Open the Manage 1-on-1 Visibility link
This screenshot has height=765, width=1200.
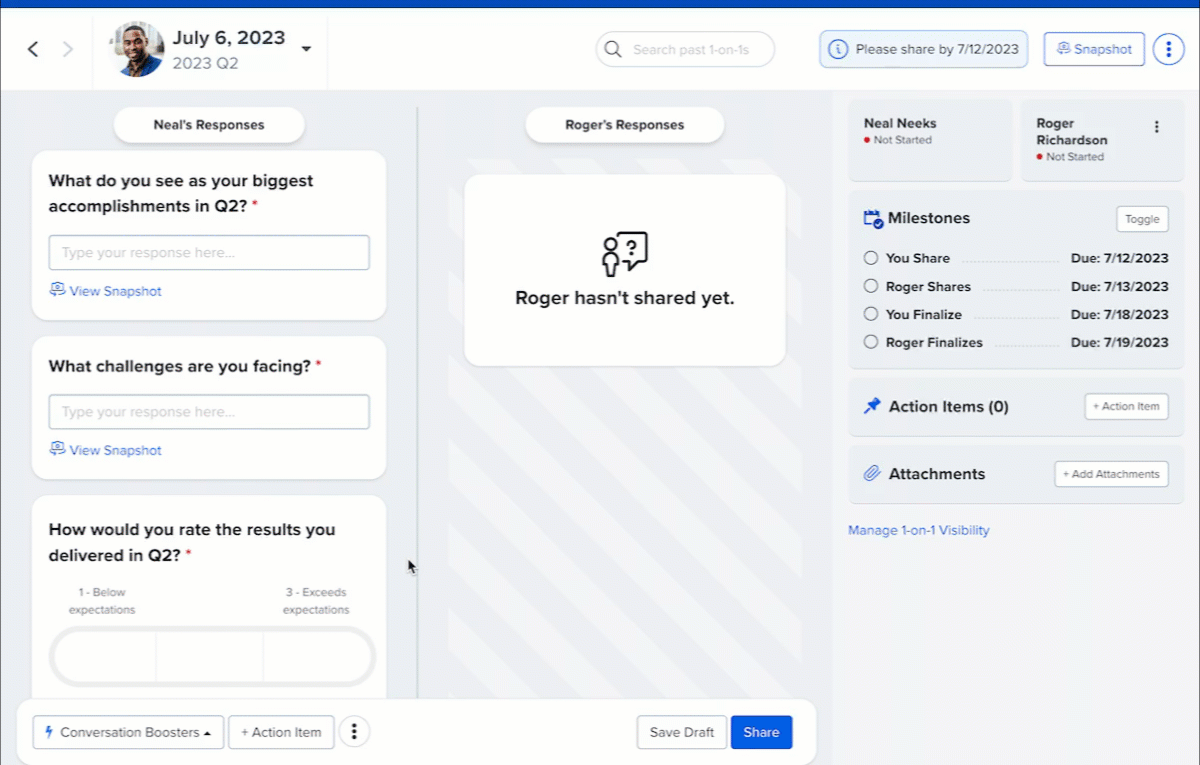click(x=919, y=530)
